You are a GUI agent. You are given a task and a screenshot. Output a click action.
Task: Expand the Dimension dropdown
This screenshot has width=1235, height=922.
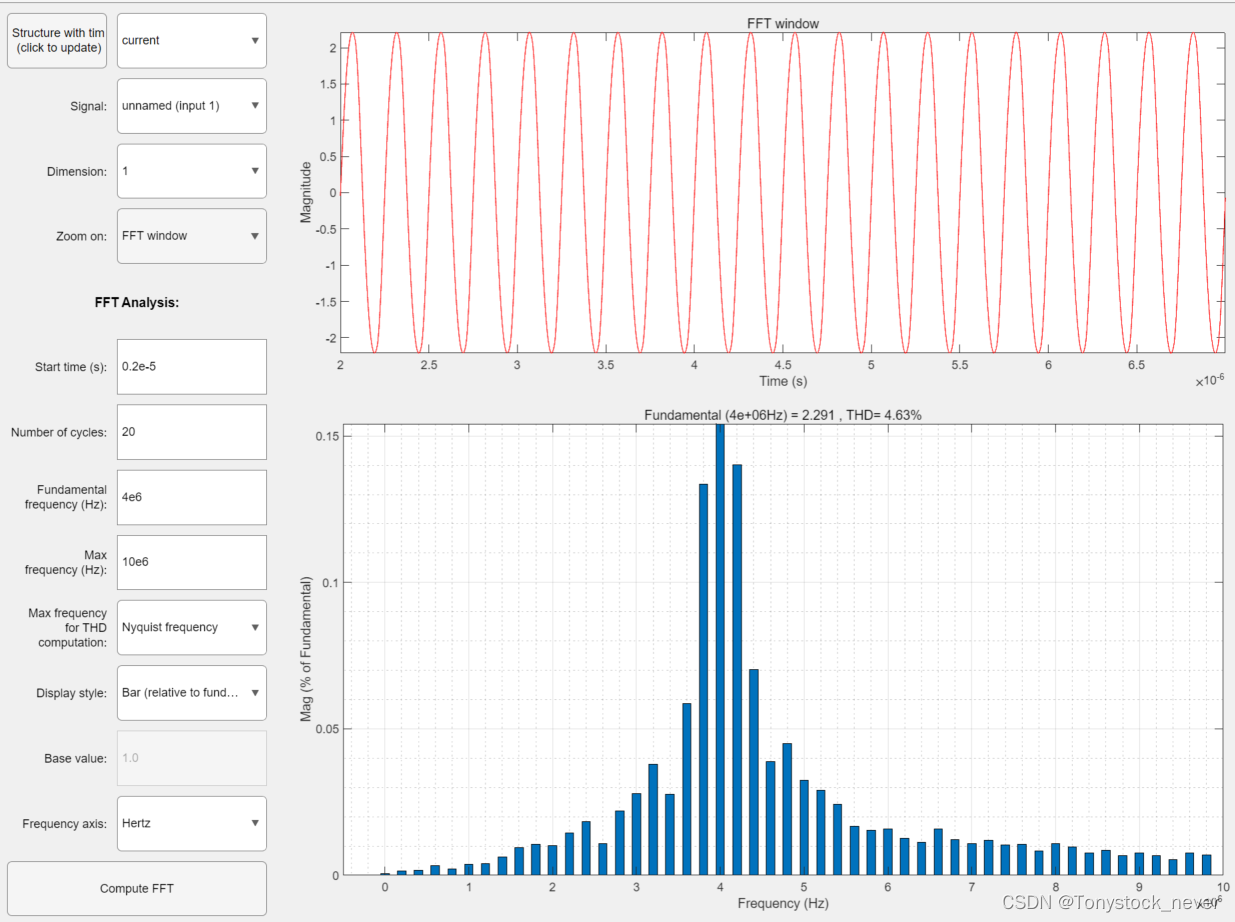(191, 170)
